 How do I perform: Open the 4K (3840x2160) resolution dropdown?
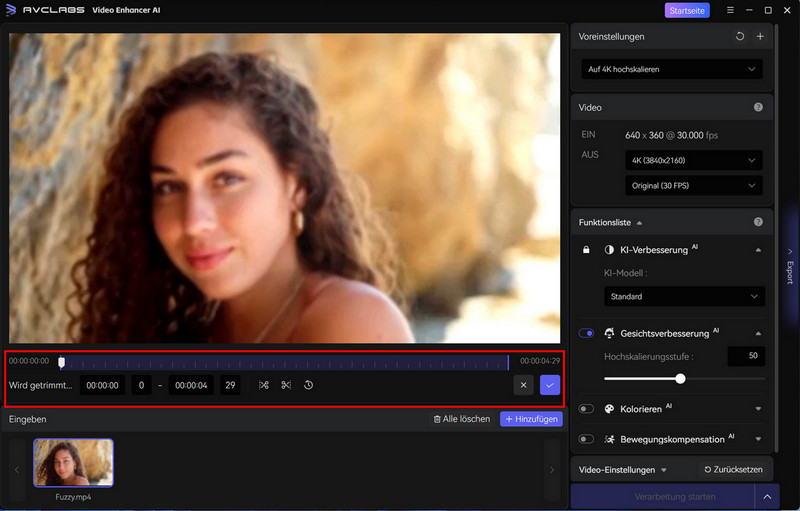click(694, 160)
